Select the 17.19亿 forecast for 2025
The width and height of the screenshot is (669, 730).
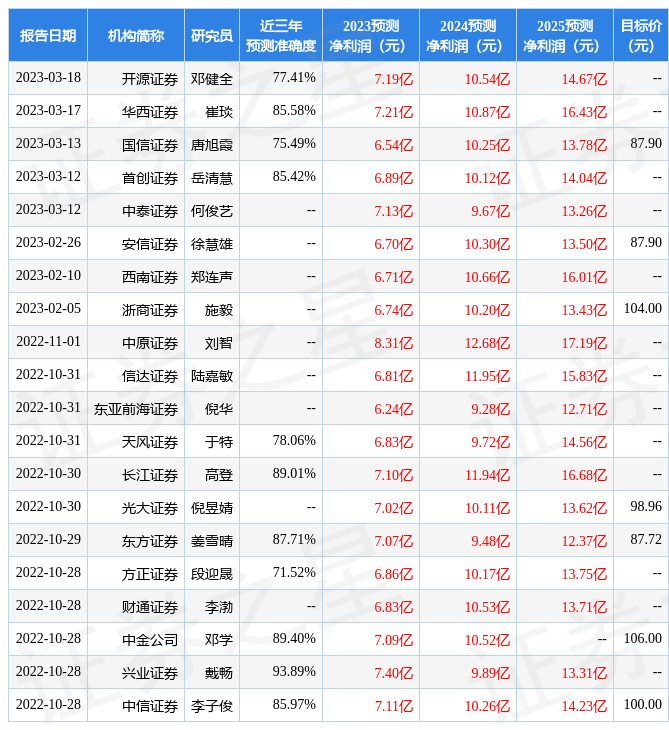point(587,343)
